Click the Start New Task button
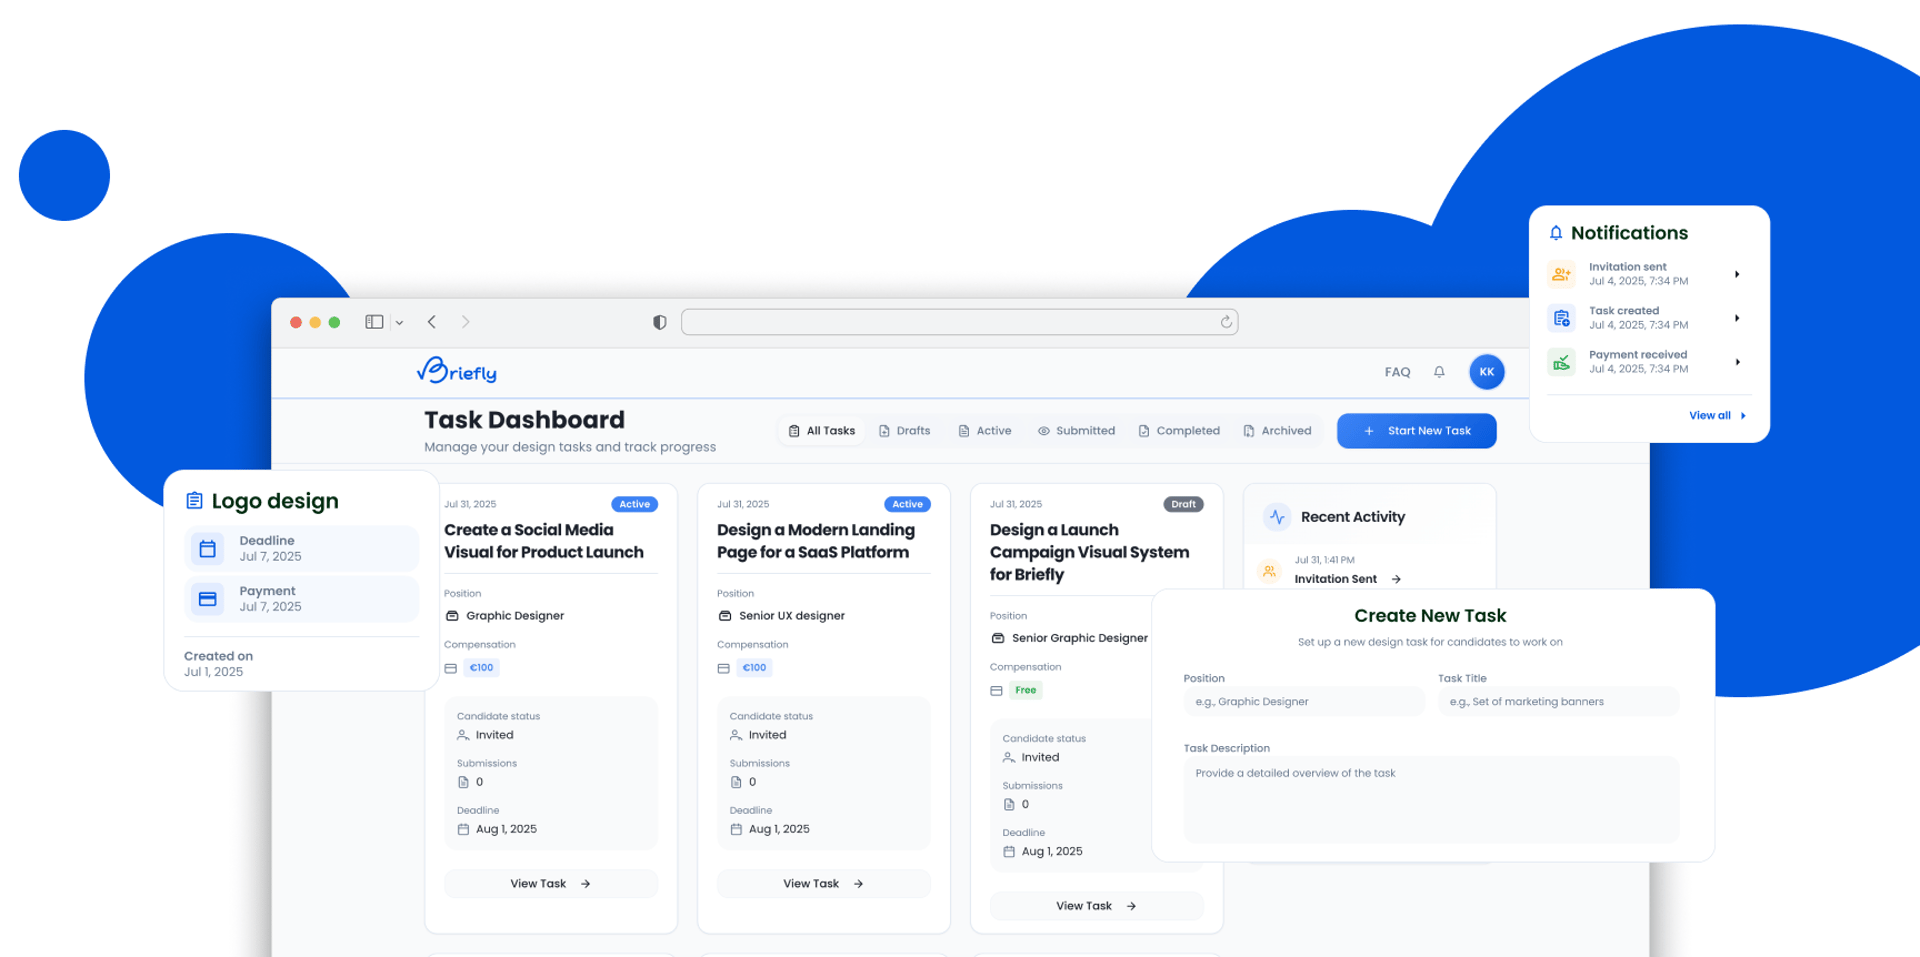The image size is (1920, 957). [1416, 431]
